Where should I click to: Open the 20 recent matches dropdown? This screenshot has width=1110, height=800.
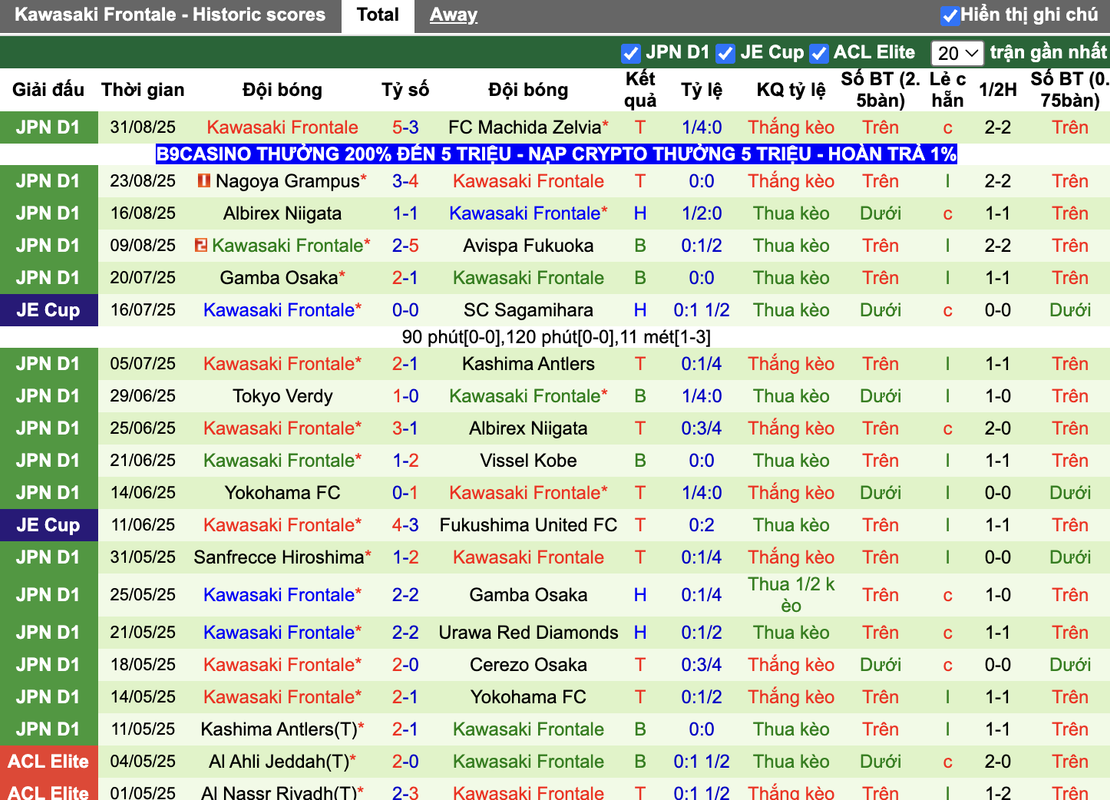pos(956,53)
